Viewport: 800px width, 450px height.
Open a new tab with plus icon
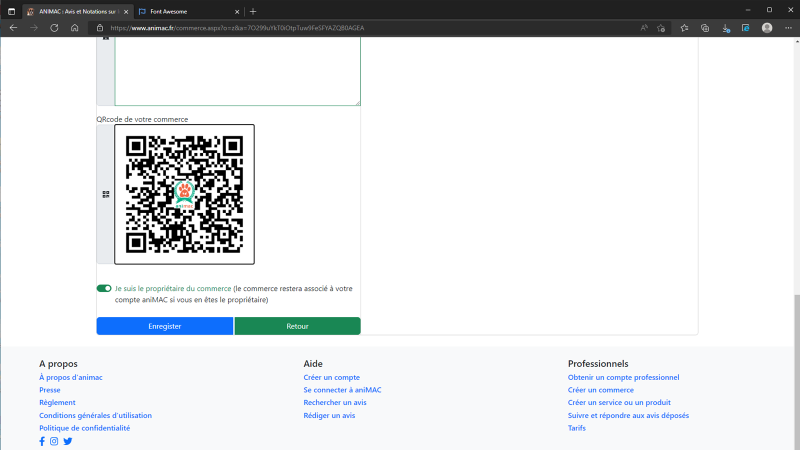tap(253, 11)
